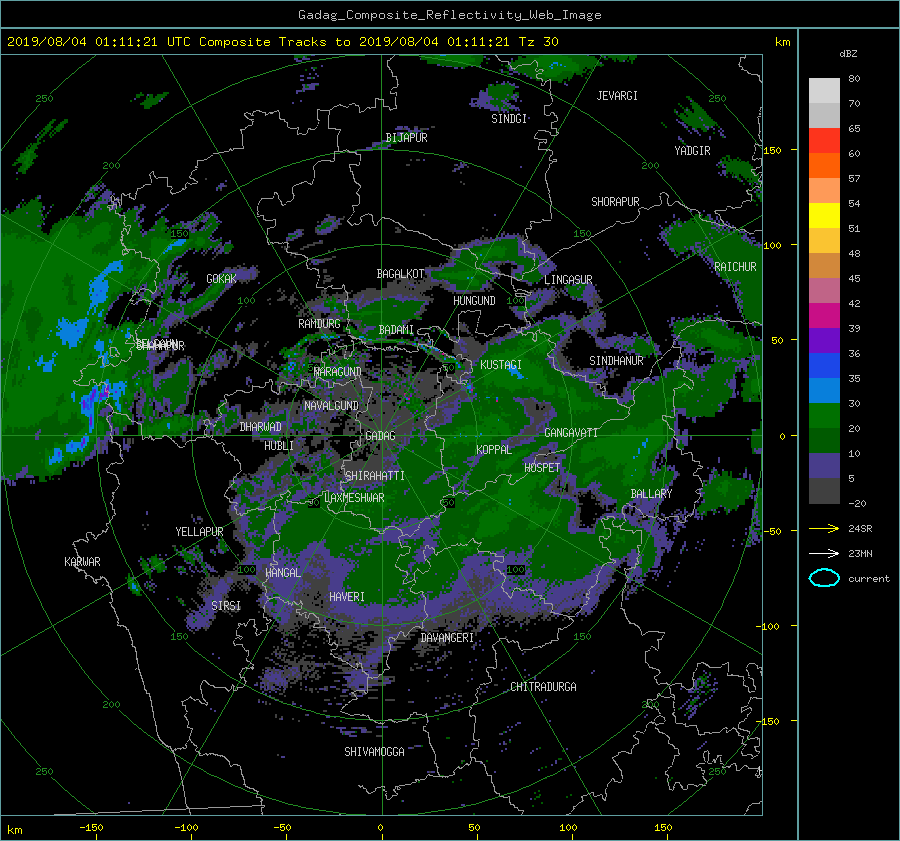Click the HANGAL city label

[283, 573]
